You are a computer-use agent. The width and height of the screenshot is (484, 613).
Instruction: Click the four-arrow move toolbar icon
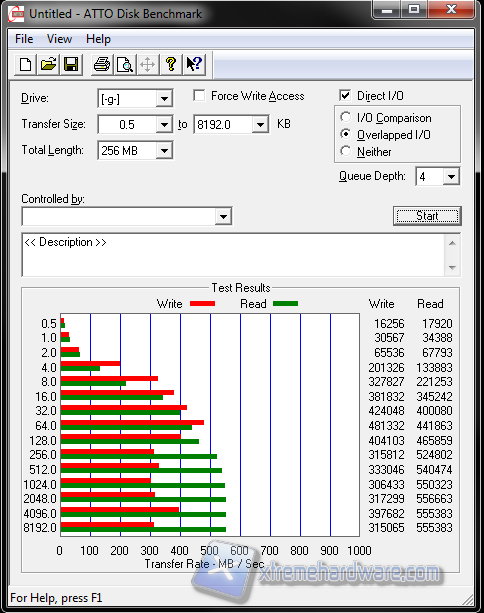(147, 64)
